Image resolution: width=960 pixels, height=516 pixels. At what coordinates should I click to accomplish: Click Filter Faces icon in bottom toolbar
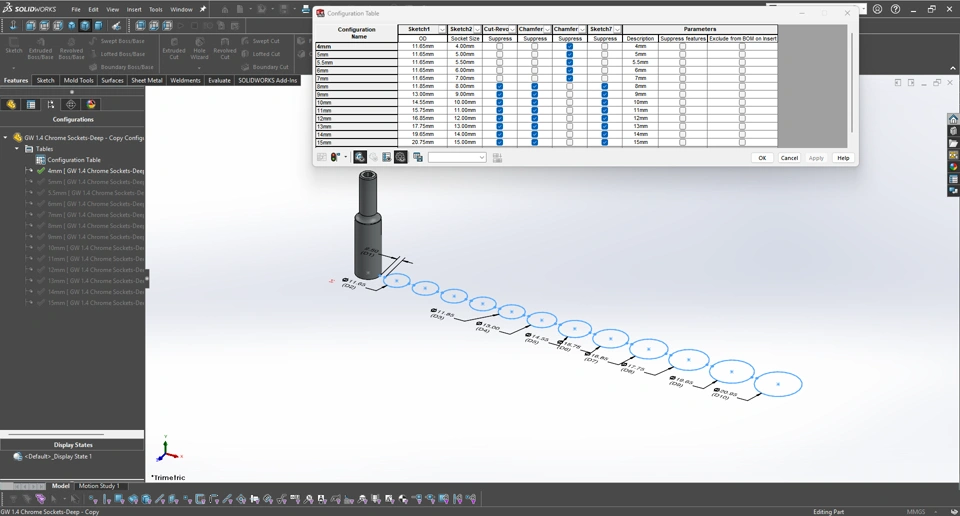(119, 499)
